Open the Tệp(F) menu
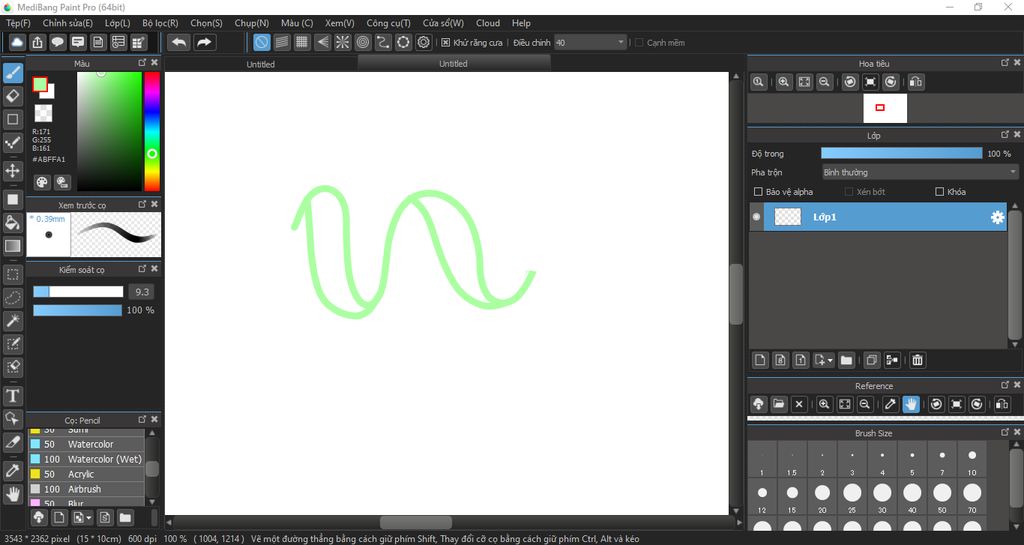Screen dimensions: 1024x545 tap(18, 23)
